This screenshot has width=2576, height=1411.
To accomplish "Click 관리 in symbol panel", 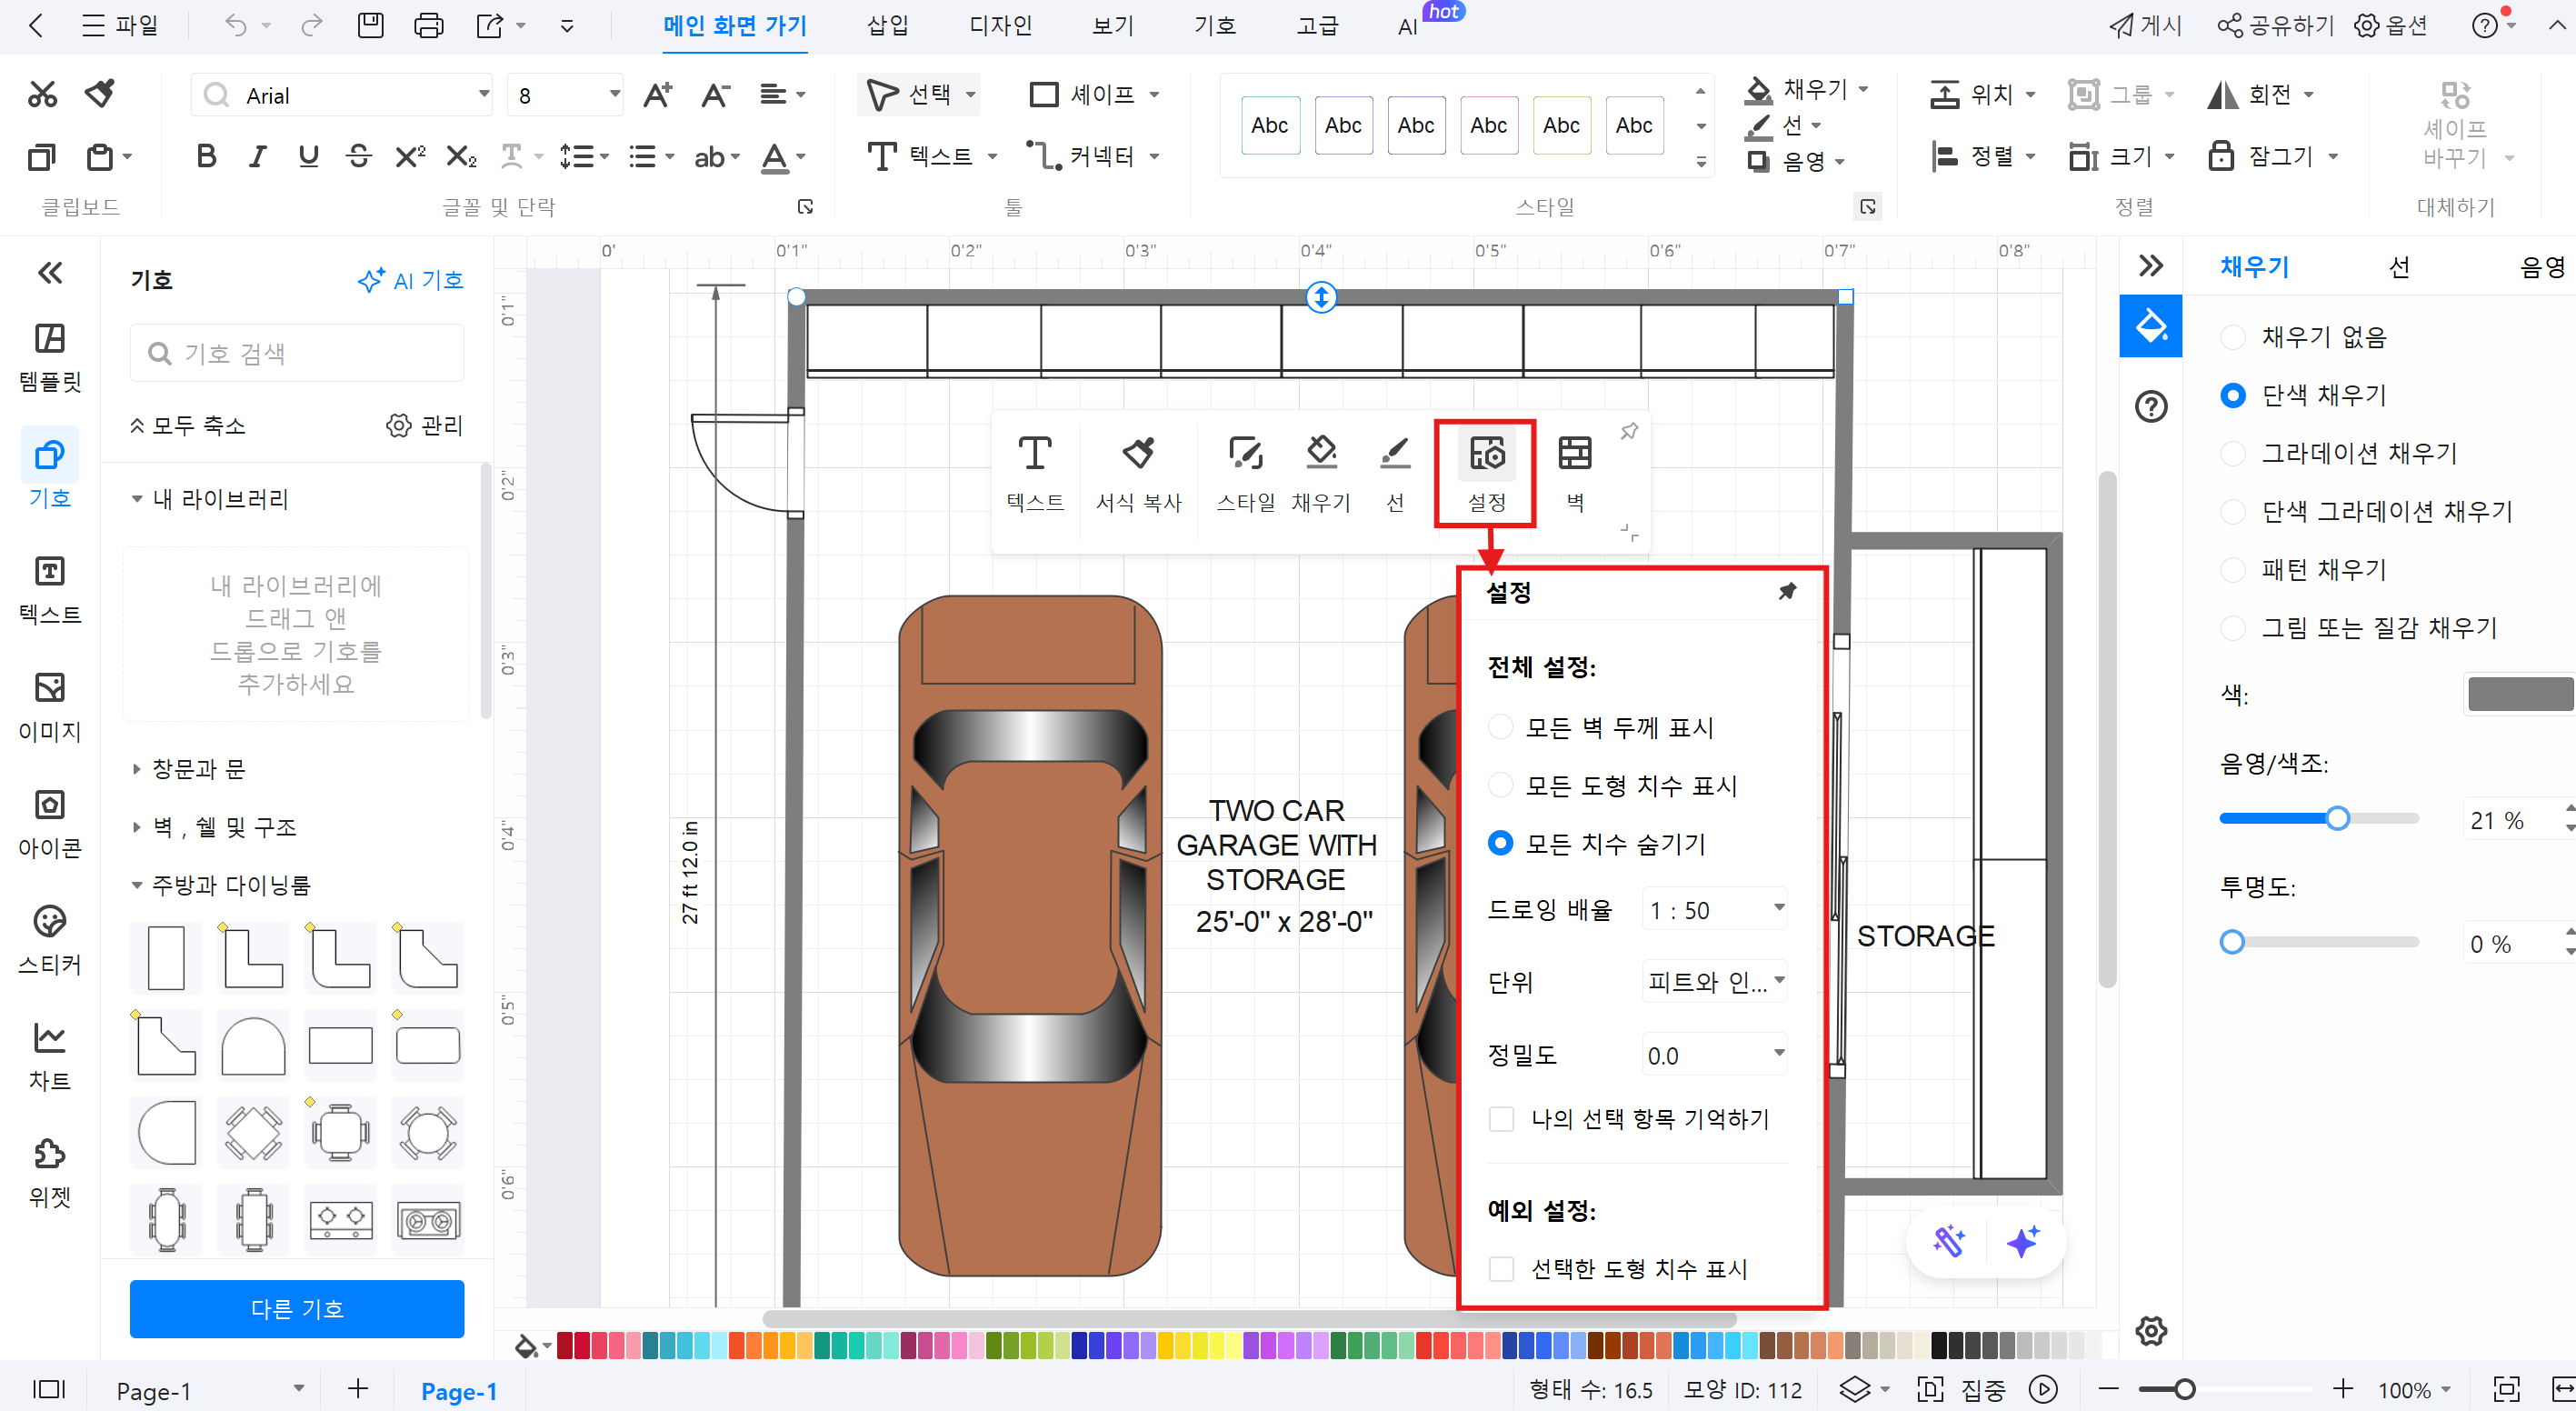I will click(425, 425).
